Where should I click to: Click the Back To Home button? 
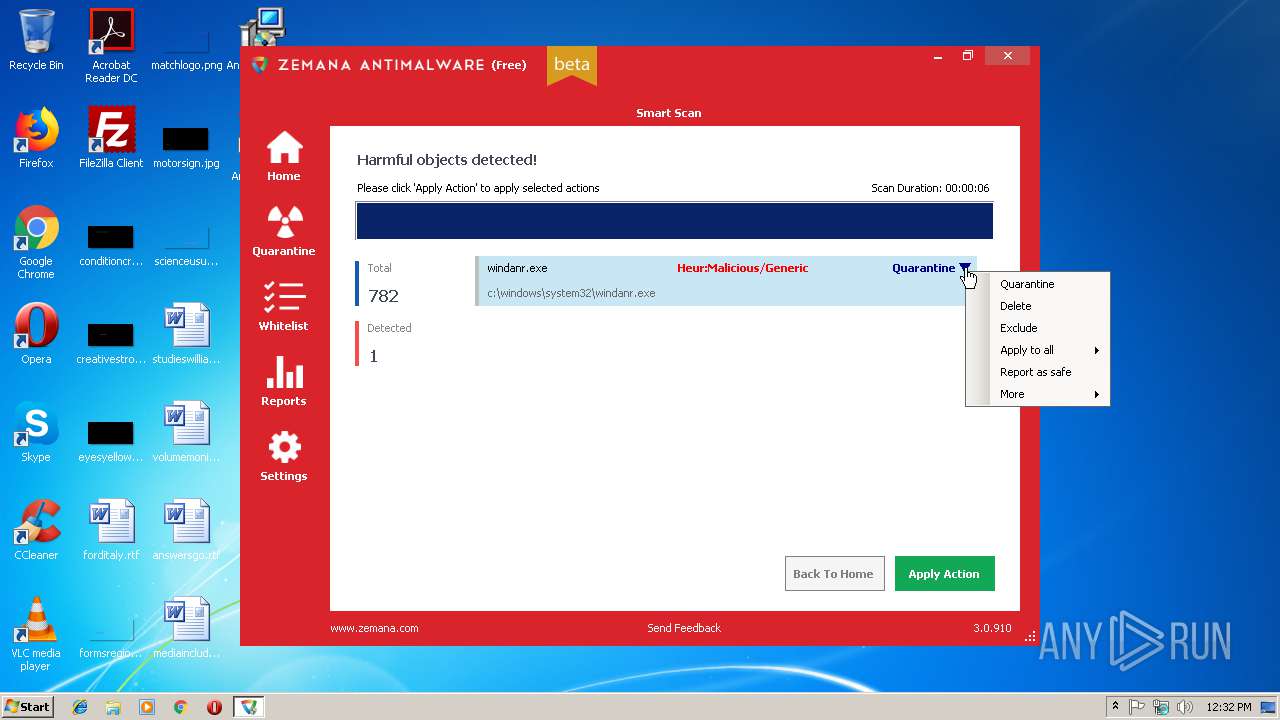(x=834, y=573)
